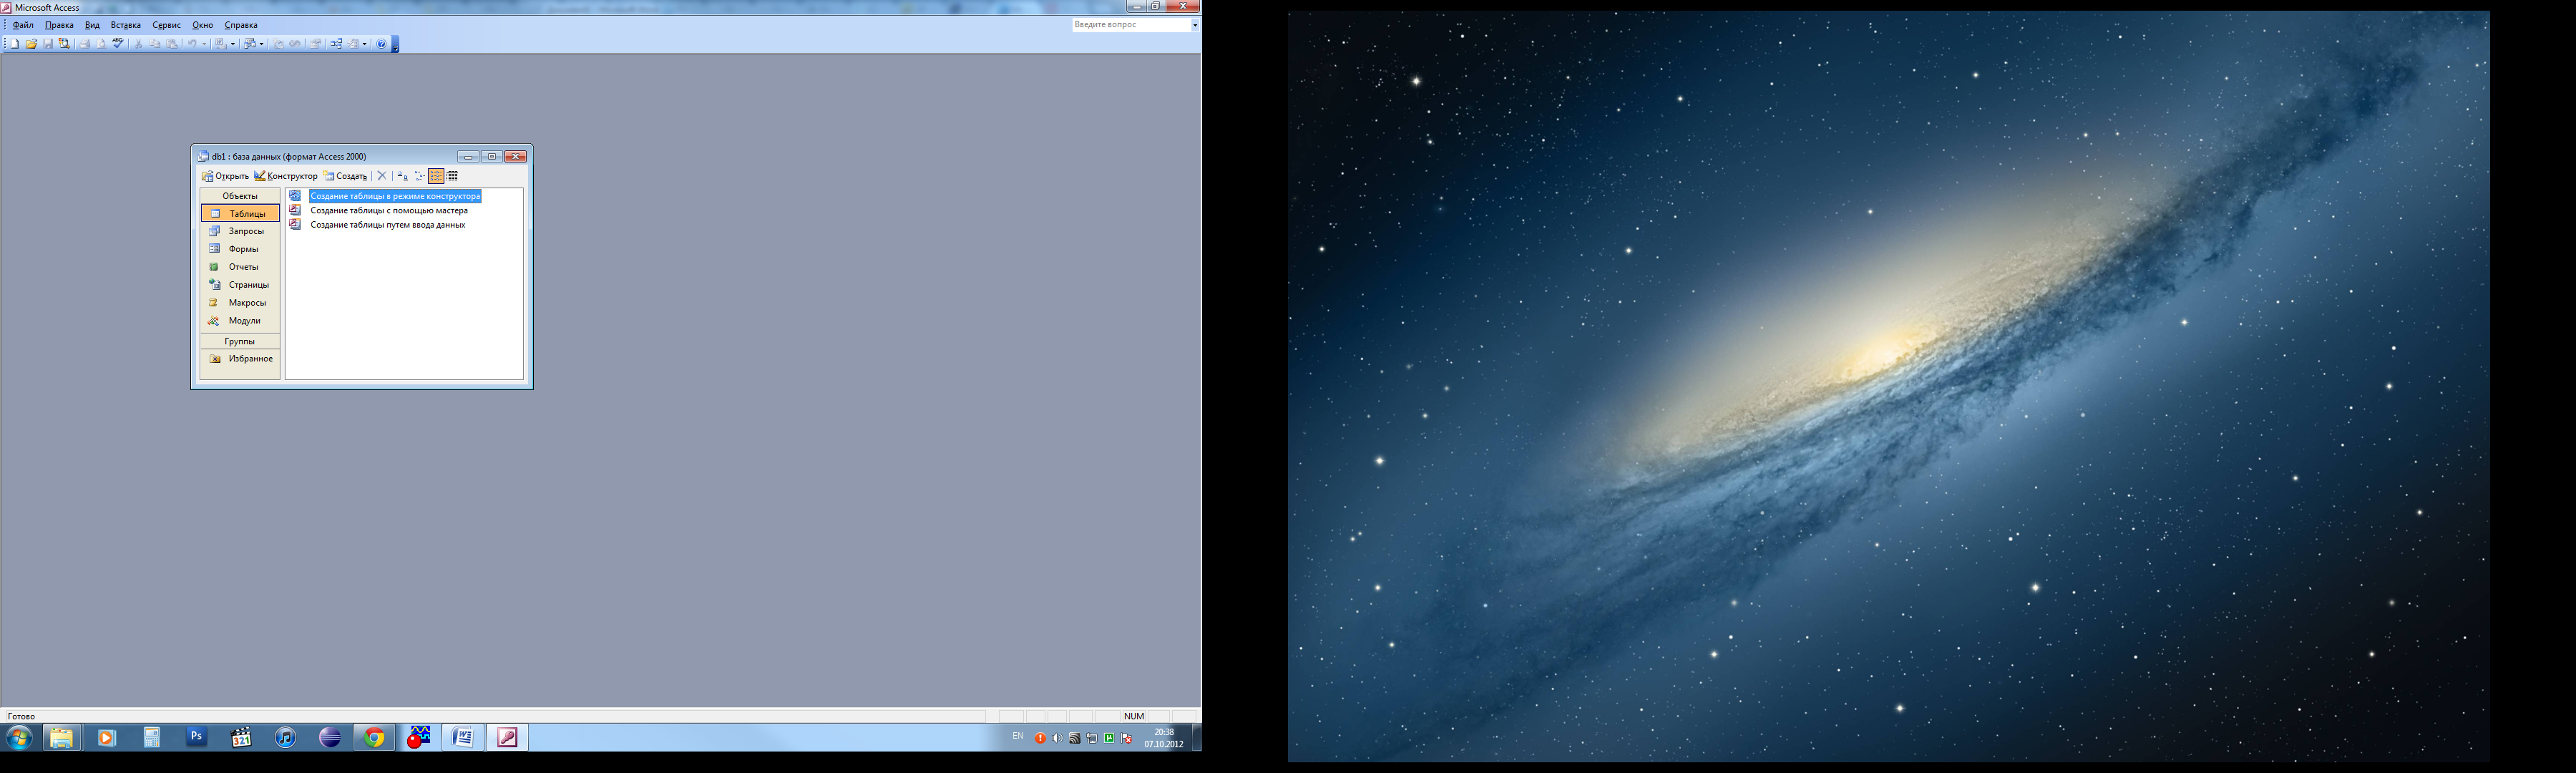Screen dimensions: 2576x773
Task: Click the volume speaker tray icon
Action: click(1057, 738)
